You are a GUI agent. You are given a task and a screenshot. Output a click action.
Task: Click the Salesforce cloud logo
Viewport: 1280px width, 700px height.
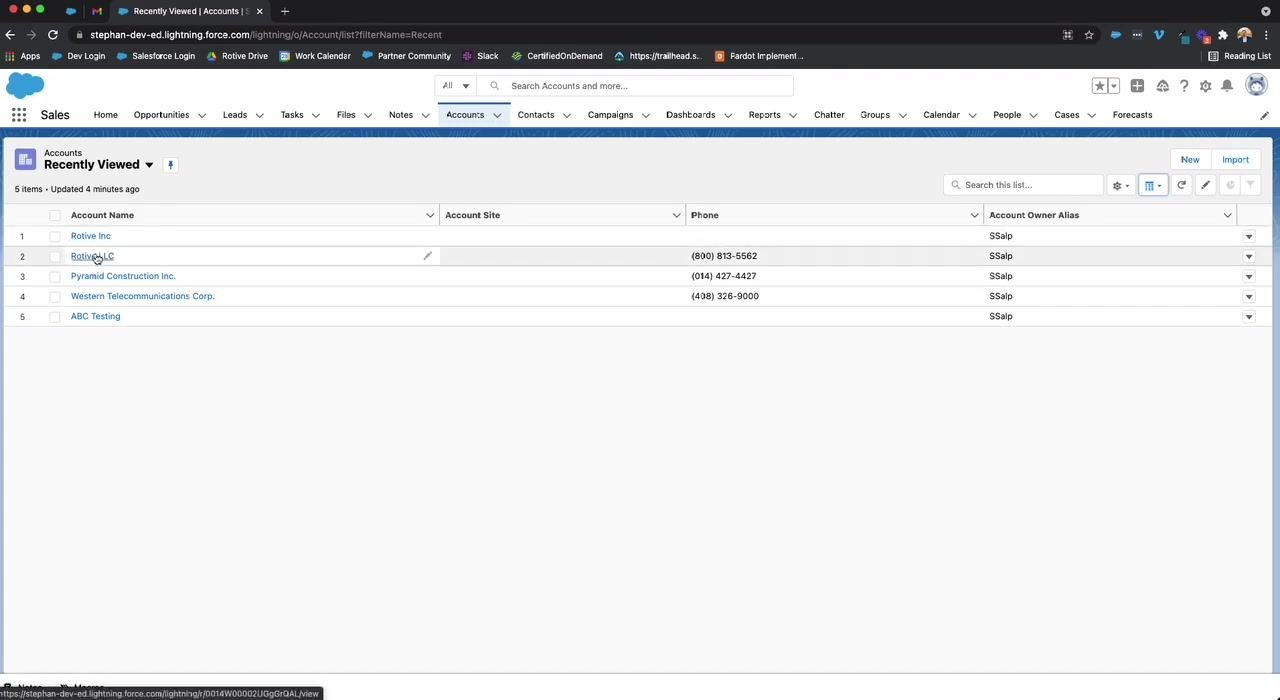(25, 85)
